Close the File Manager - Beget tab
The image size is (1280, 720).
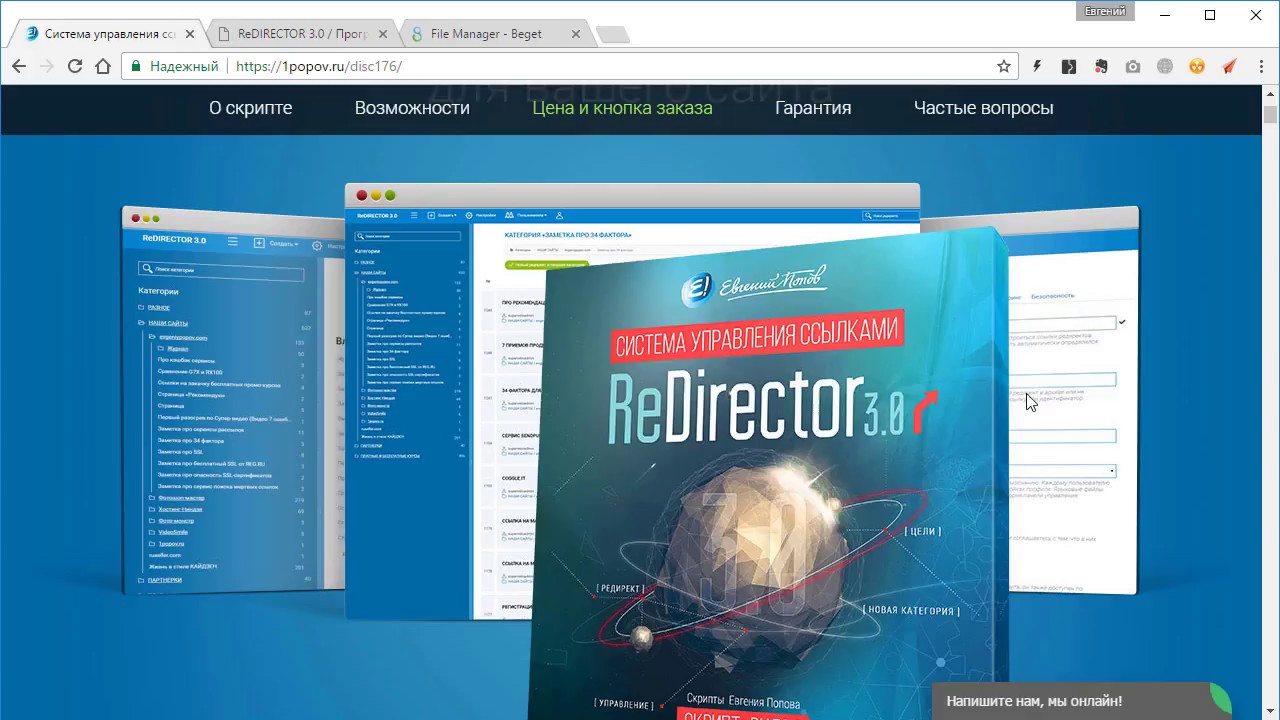[576, 34]
